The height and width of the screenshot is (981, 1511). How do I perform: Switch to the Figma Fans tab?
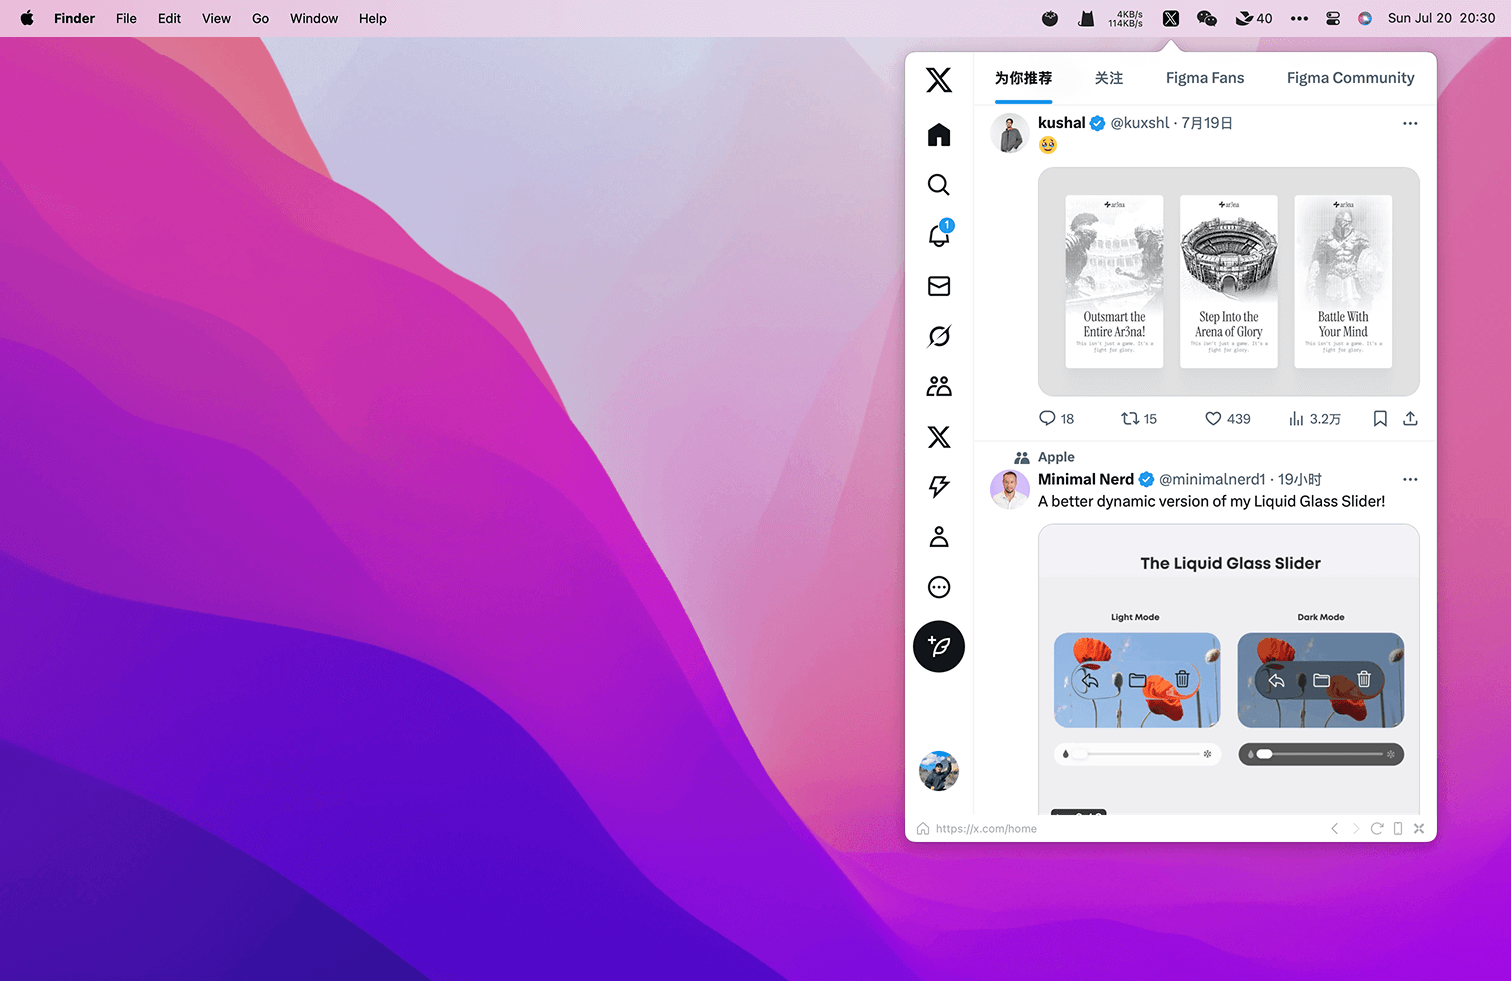1204,78
